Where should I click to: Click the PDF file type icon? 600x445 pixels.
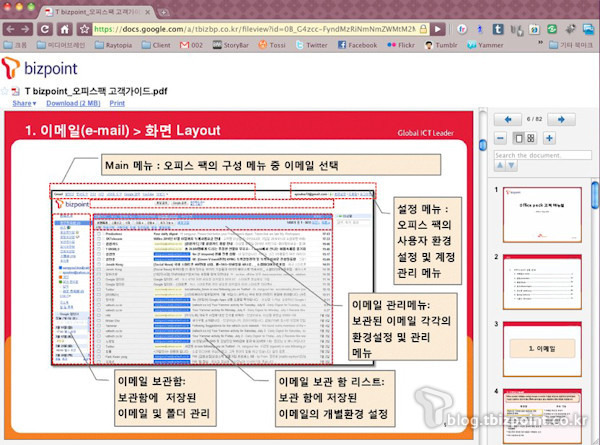(x=16, y=91)
